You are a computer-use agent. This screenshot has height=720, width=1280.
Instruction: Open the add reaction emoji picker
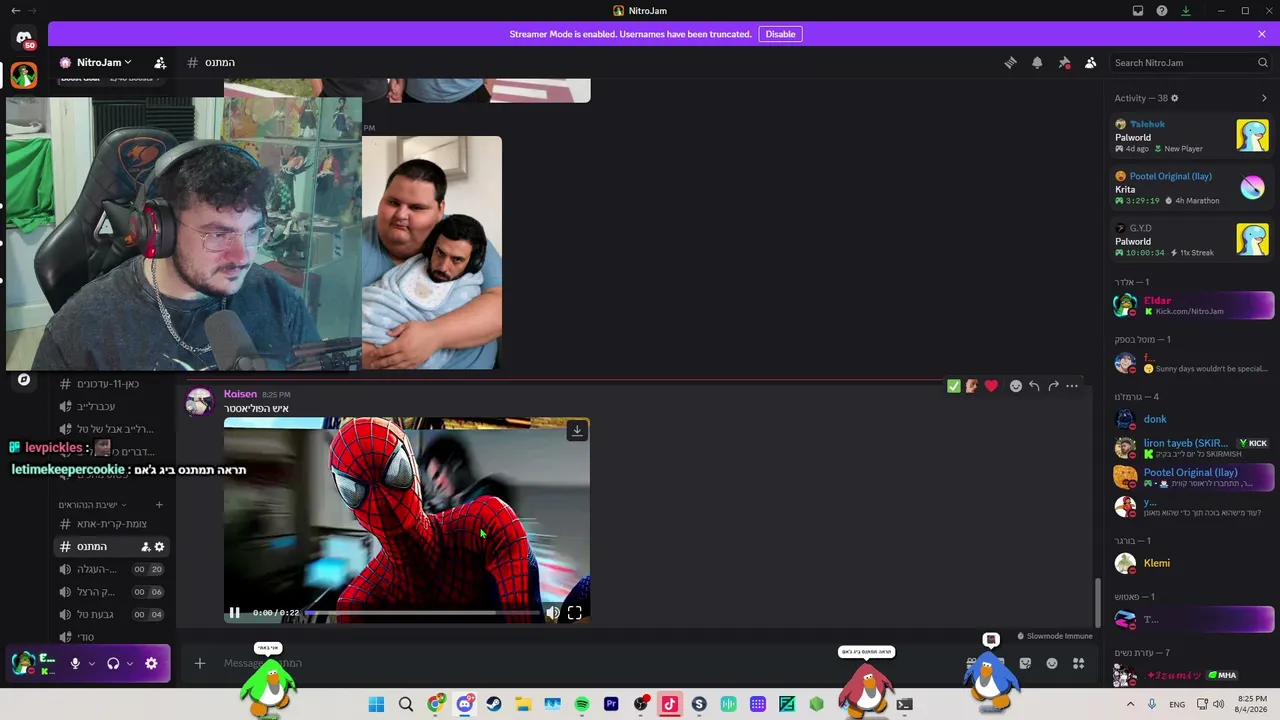(x=1016, y=386)
